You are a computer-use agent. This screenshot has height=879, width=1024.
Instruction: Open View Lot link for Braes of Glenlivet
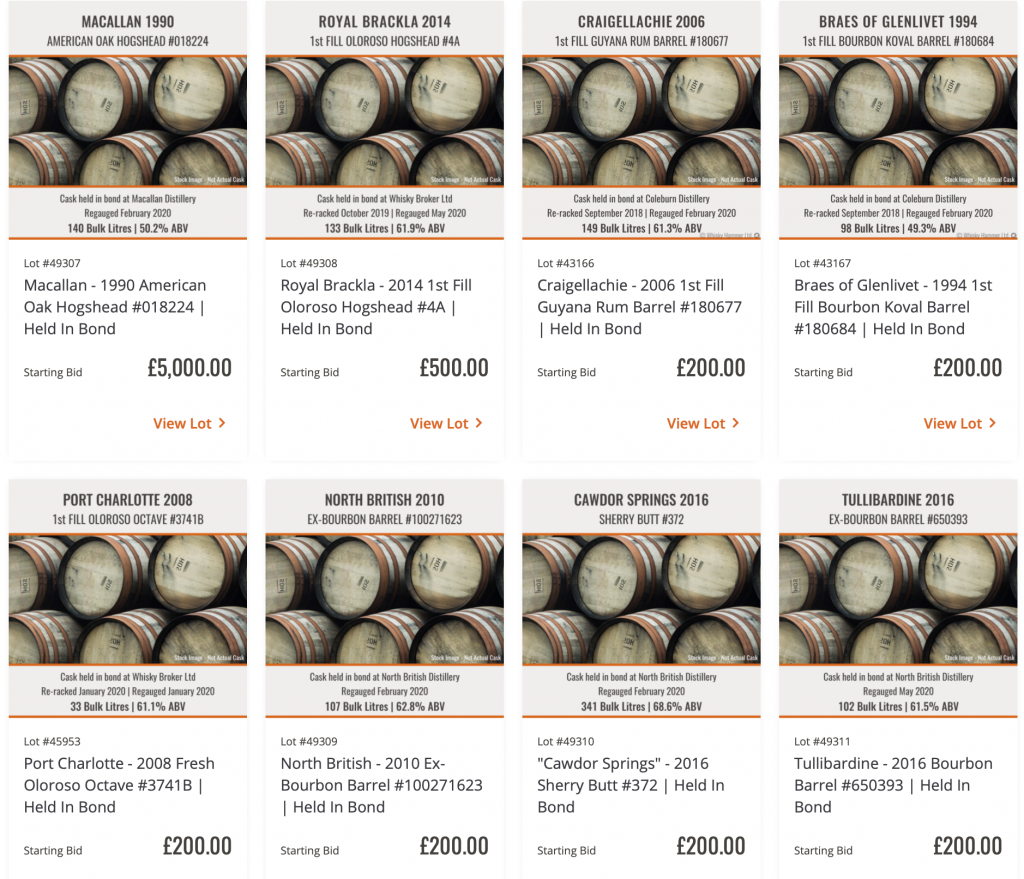953,423
